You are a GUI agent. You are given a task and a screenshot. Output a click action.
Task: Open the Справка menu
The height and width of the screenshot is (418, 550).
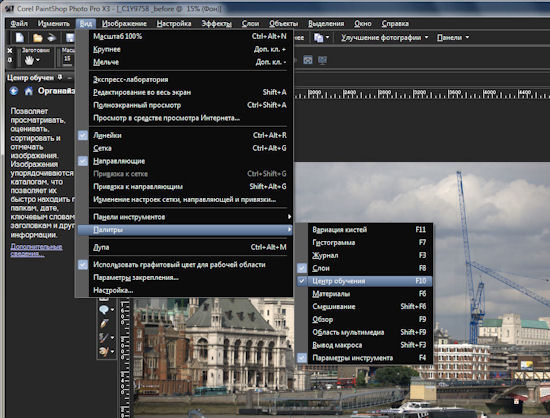[x=395, y=23]
